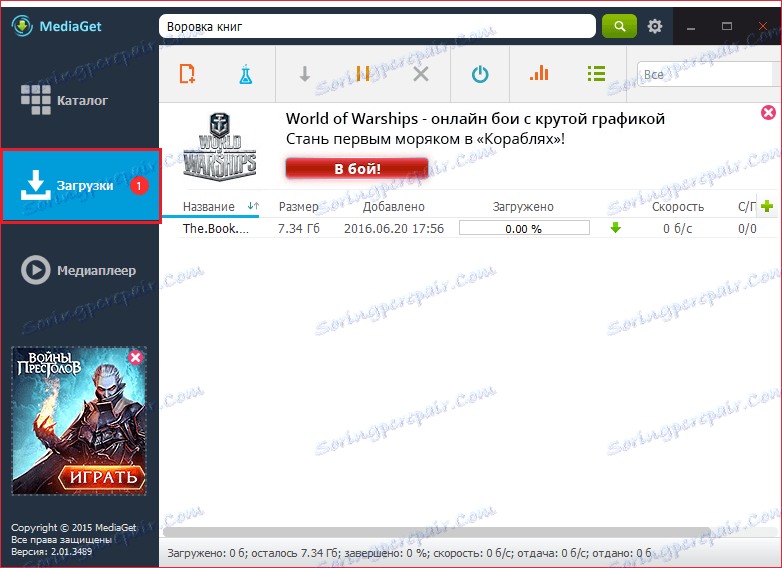Viewport: 782px width, 568px height.
Task: Close the Войны Престолов ad banner
Action: coord(135,357)
